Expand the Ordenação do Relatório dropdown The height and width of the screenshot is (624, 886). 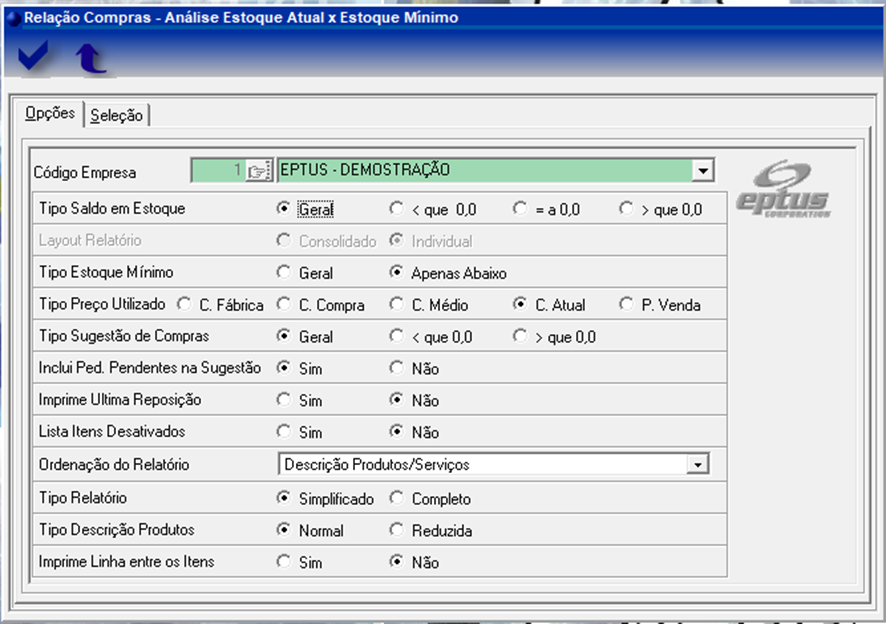click(x=699, y=465)
